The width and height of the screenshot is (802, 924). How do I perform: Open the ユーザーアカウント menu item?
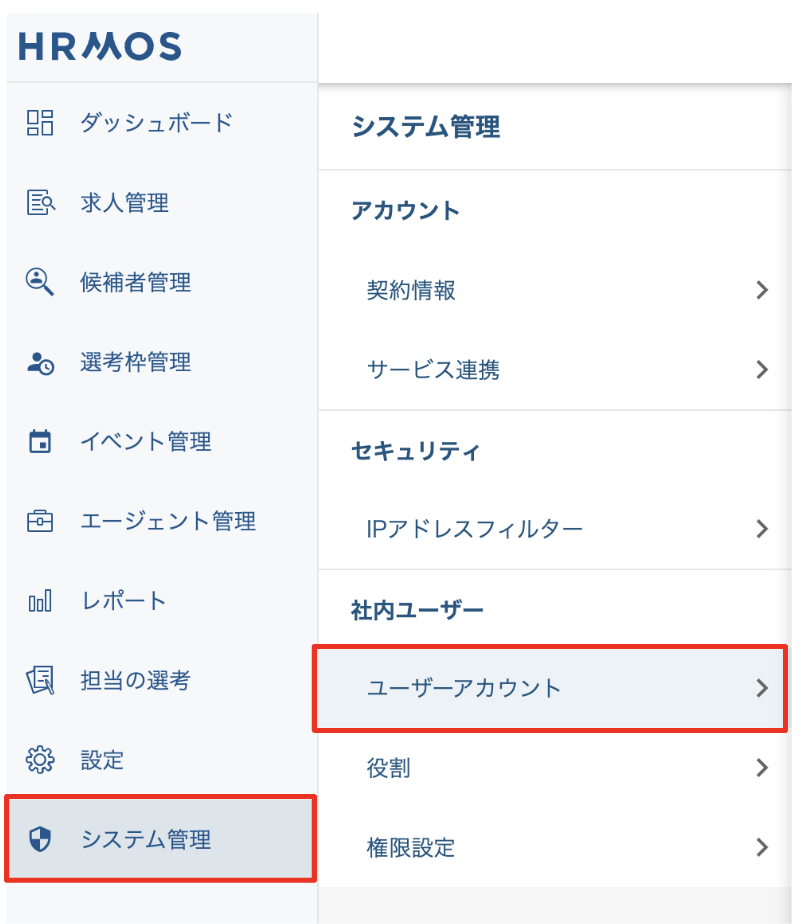point(464,688)
